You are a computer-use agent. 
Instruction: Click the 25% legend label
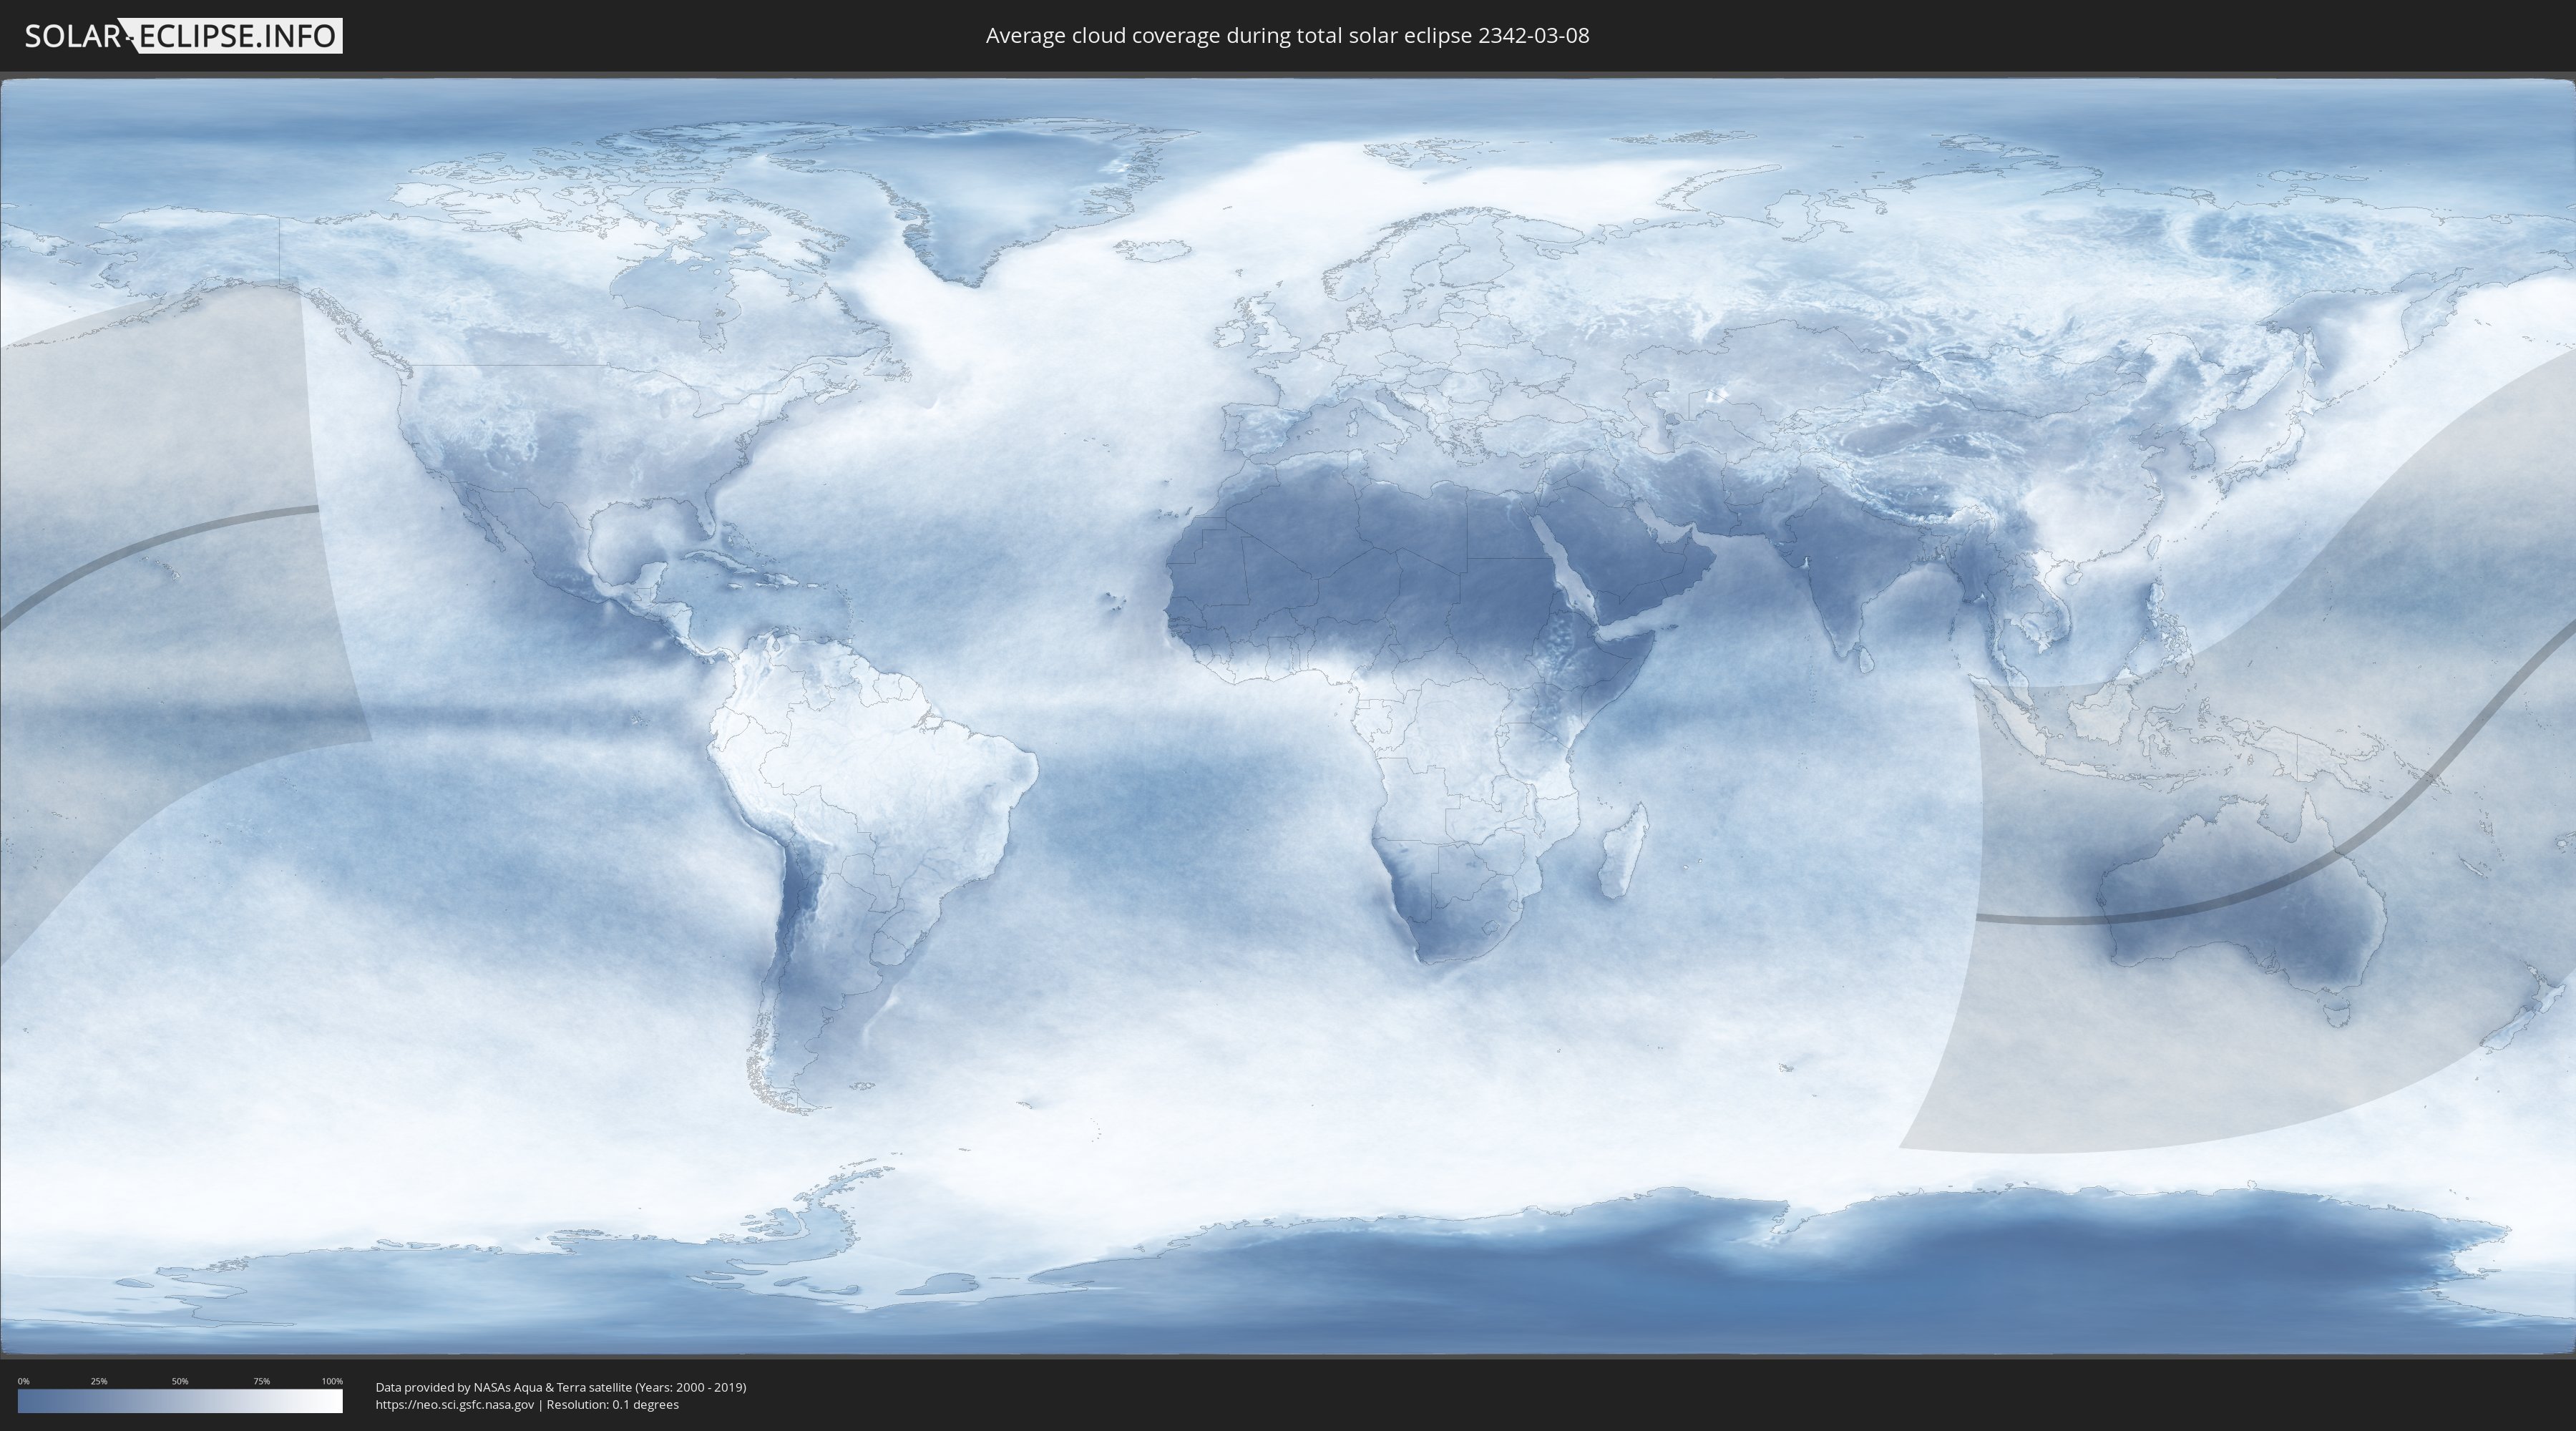[x=99, y=1381]
